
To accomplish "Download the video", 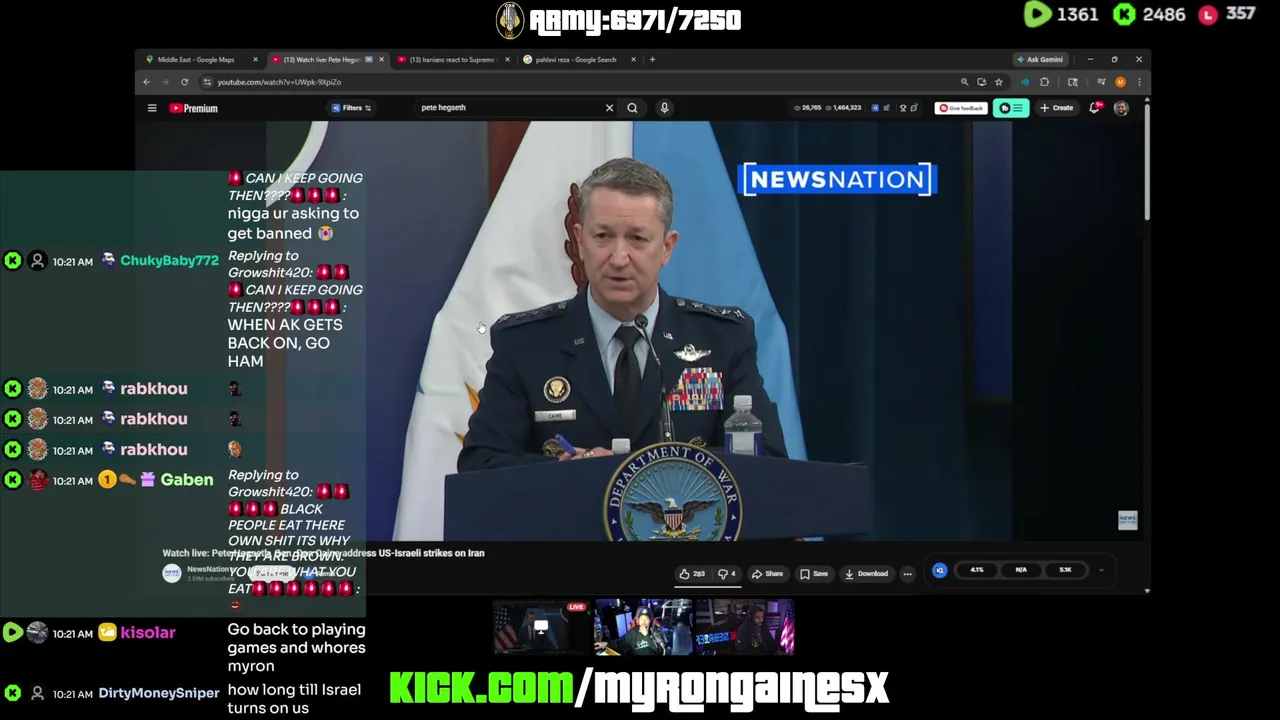I will 866,574.
